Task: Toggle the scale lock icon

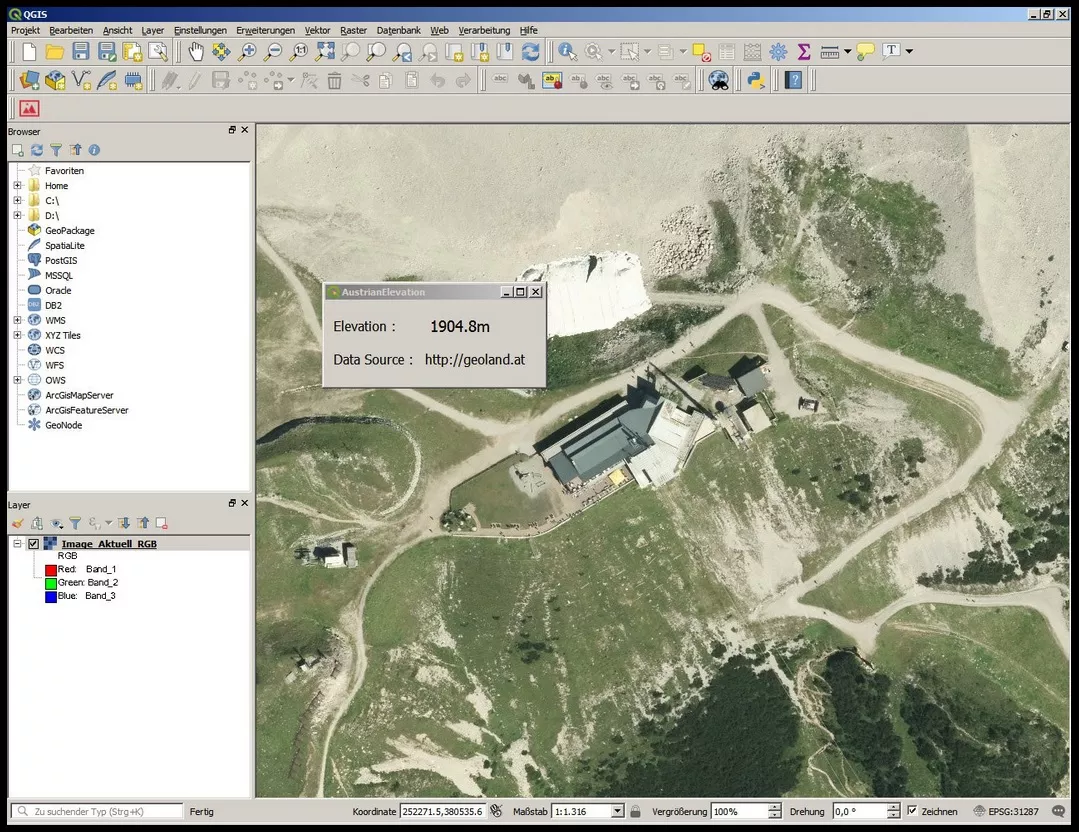Action: click(x=635, y=811)
